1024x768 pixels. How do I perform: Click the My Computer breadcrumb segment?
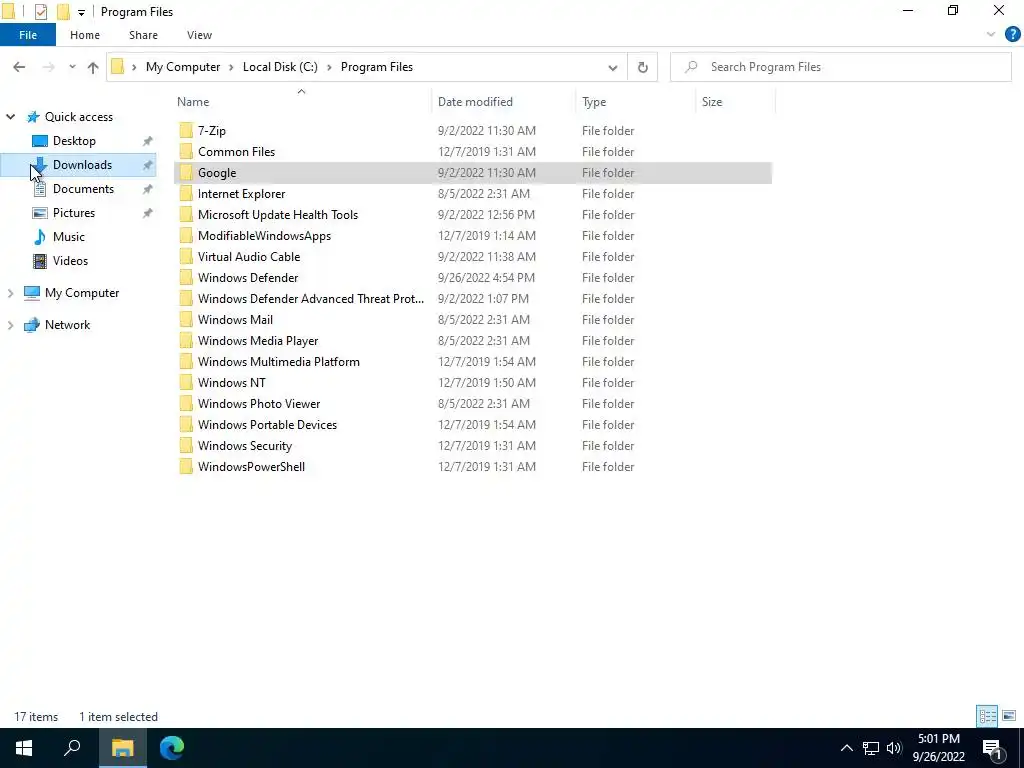click(x=183, y=67)
